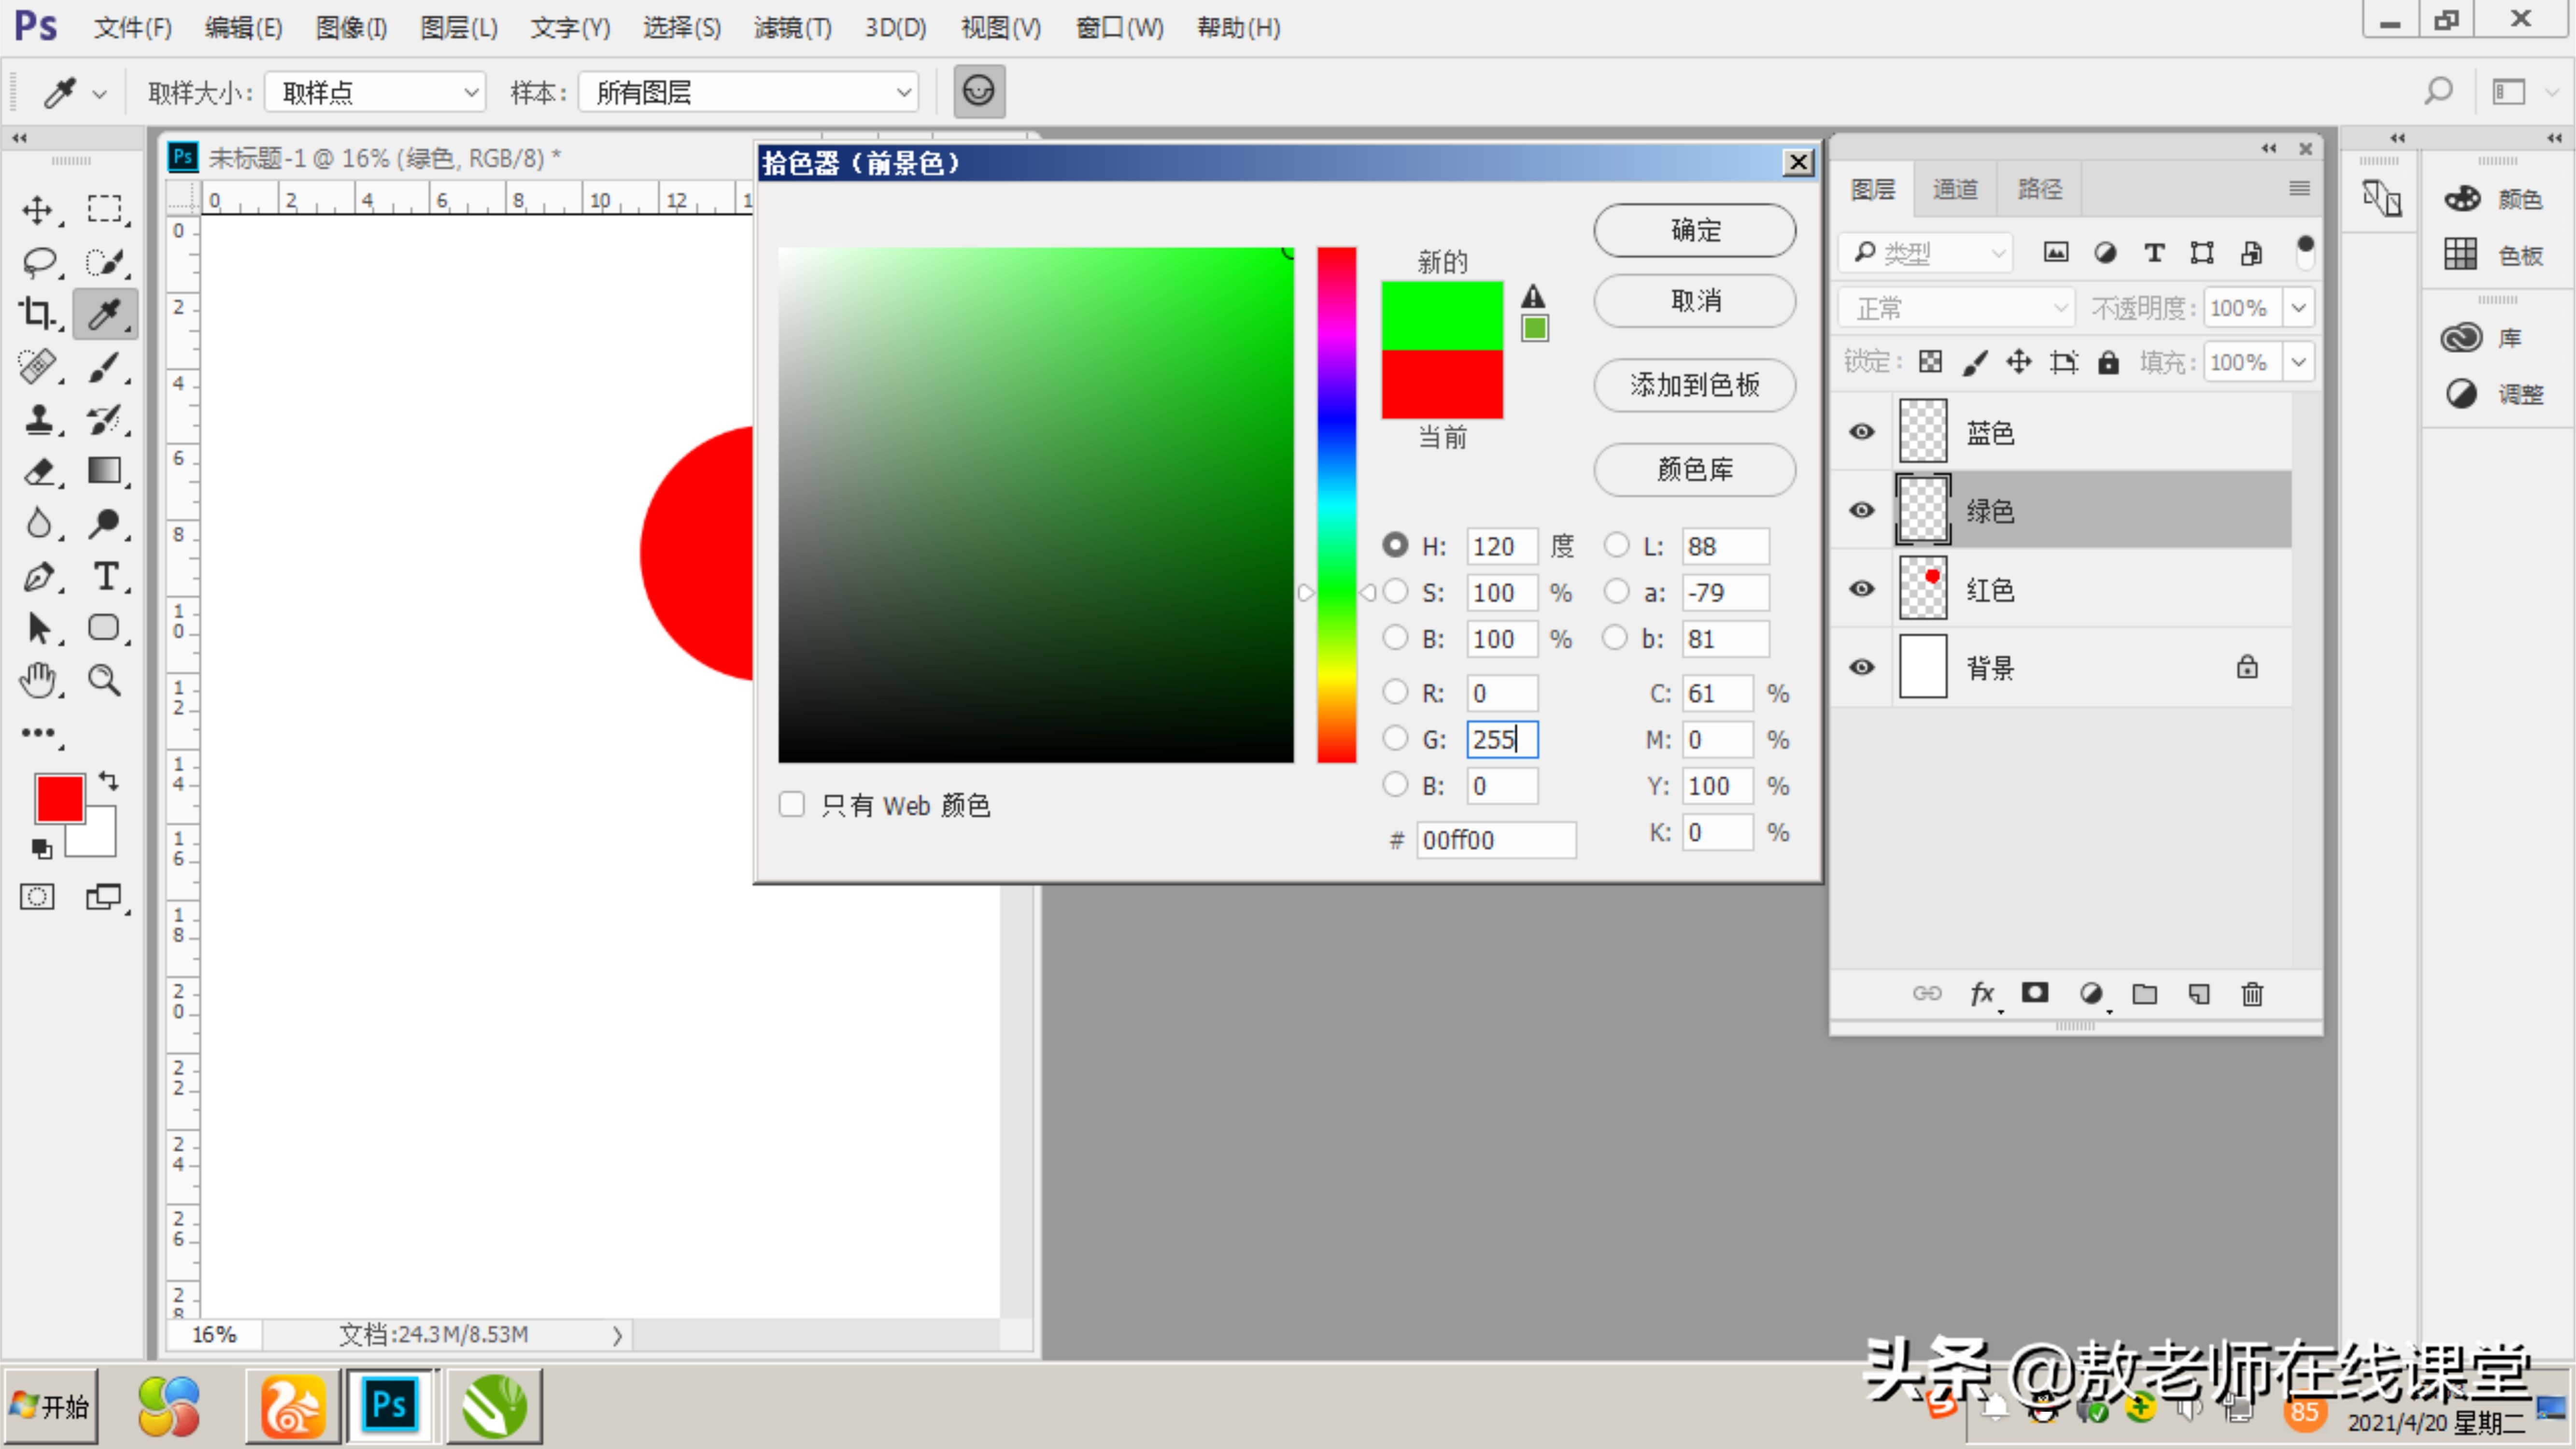This screenshot has width=2576, height=1449.
Task: Click the 确定 OK button
Action: pyautogui.click(x=1694, y=230)
